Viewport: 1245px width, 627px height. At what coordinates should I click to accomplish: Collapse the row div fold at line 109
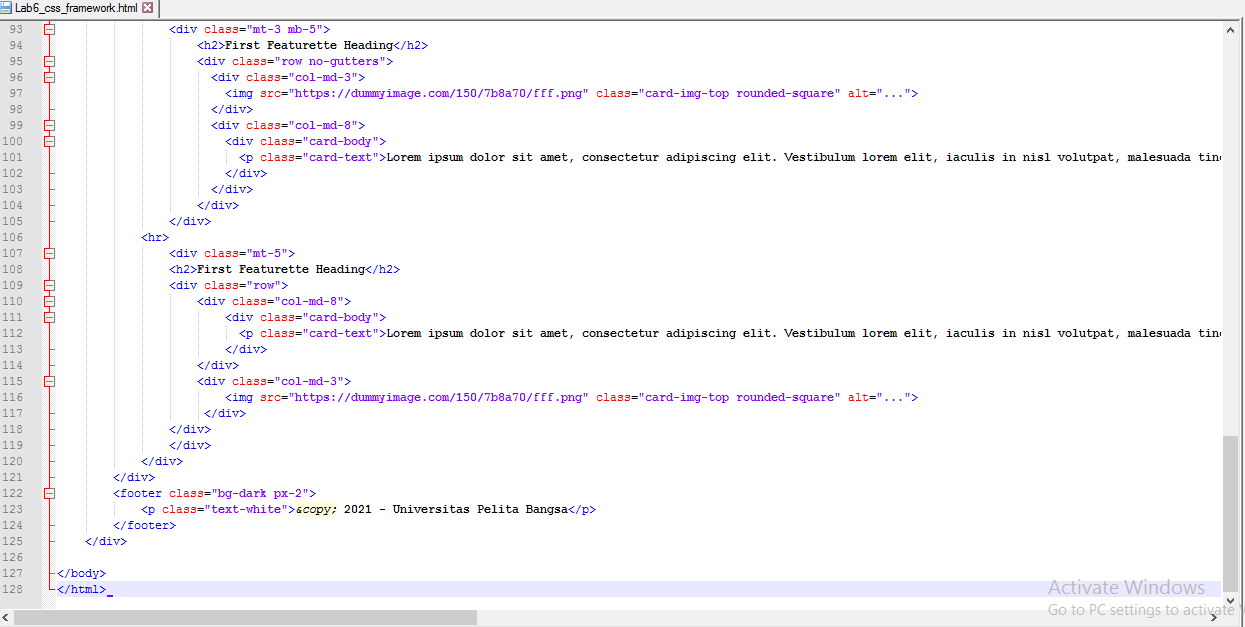pyautogui.click(x=48, y=284)
